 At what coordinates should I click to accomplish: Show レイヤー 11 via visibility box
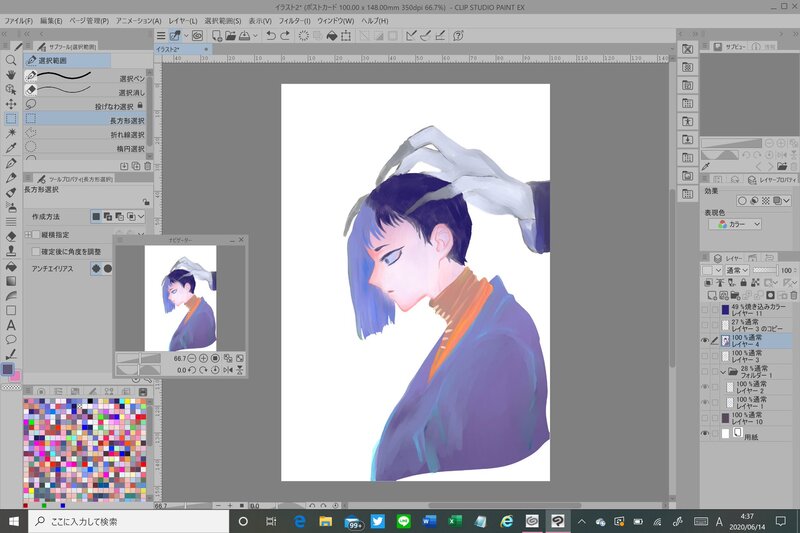[x=705, y=310]
